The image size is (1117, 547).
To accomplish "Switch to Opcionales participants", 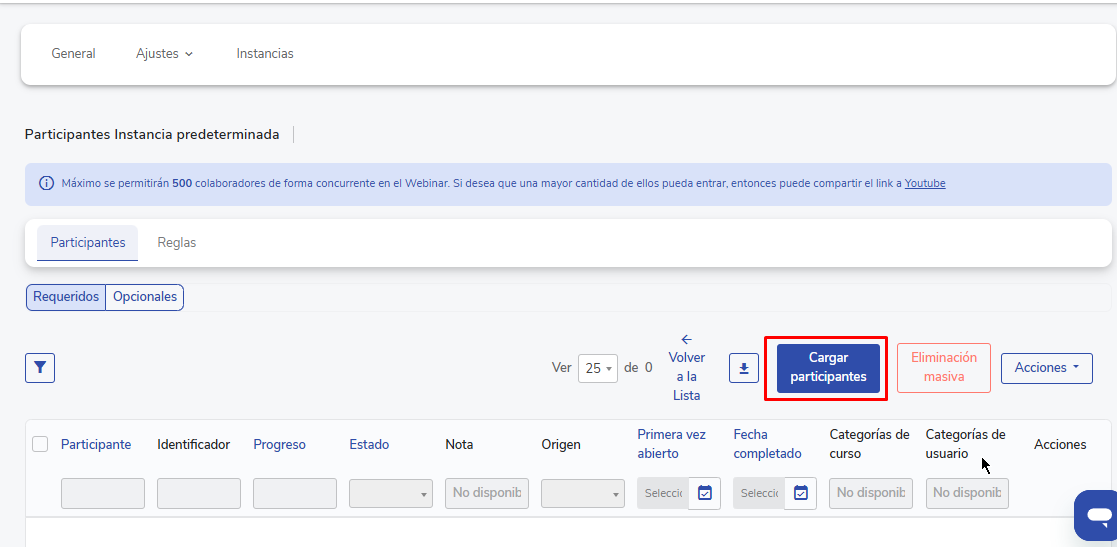I will [x=145, y=297].
